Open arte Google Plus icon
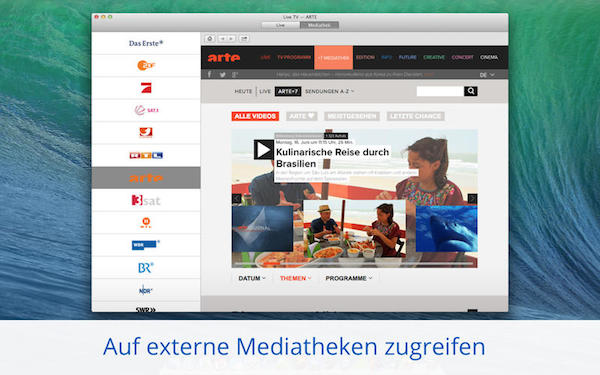Screen dimensions: 600x375 [235, 75]
